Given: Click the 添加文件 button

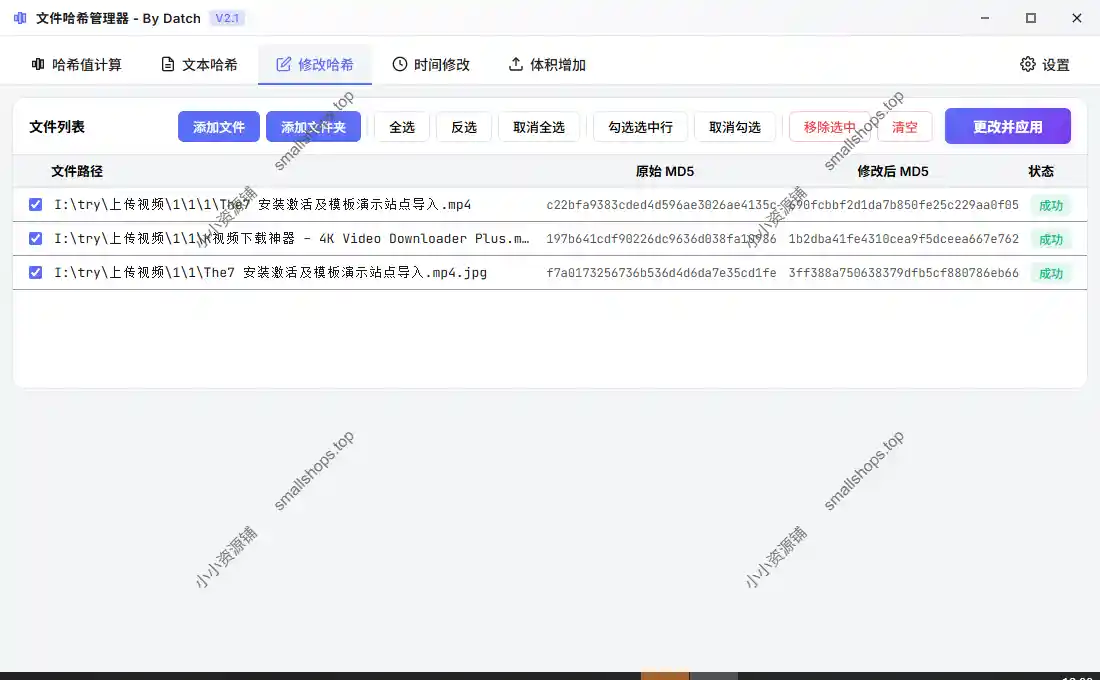Looking at the screenshot, I should click(219, 127).
